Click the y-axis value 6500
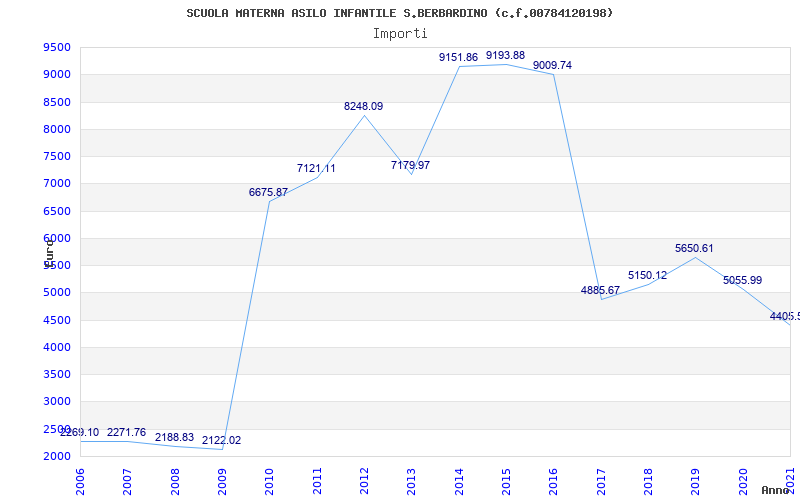Image resolution: width=800 pixels, height=500 pixels. click(57, 211)
